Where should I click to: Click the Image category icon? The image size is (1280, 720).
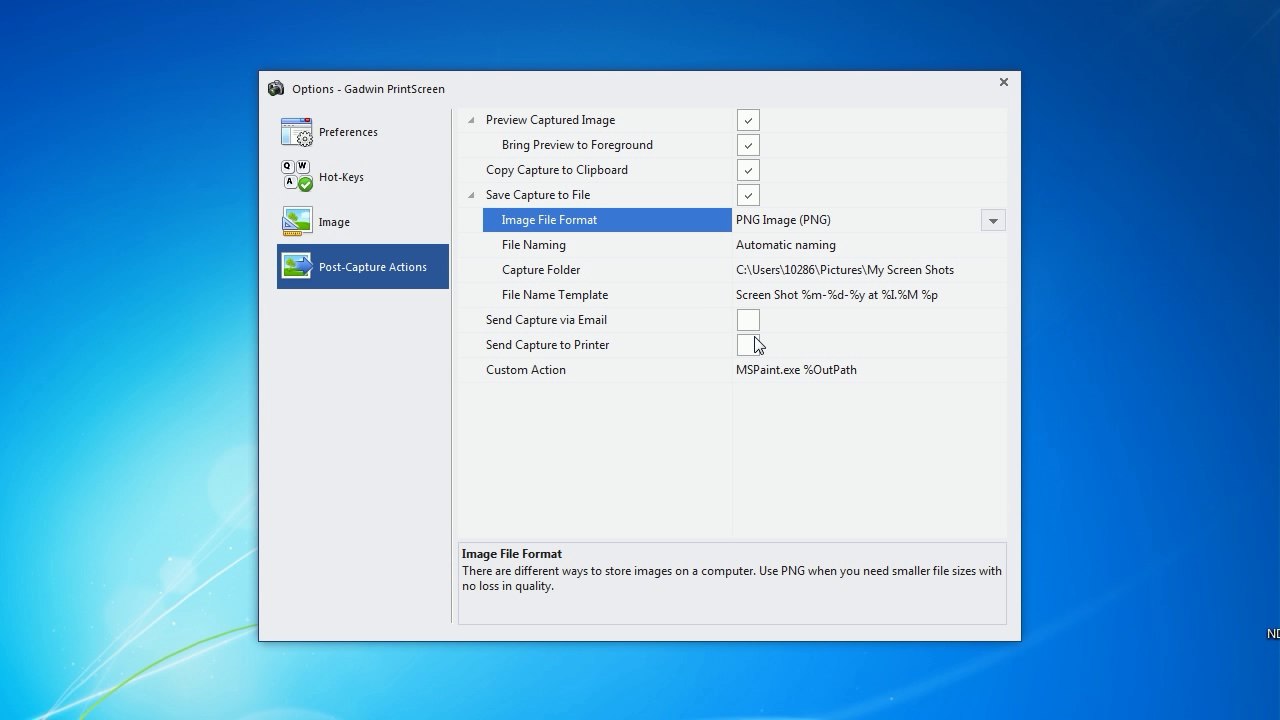pyautogui.click(x=296, y=221)
